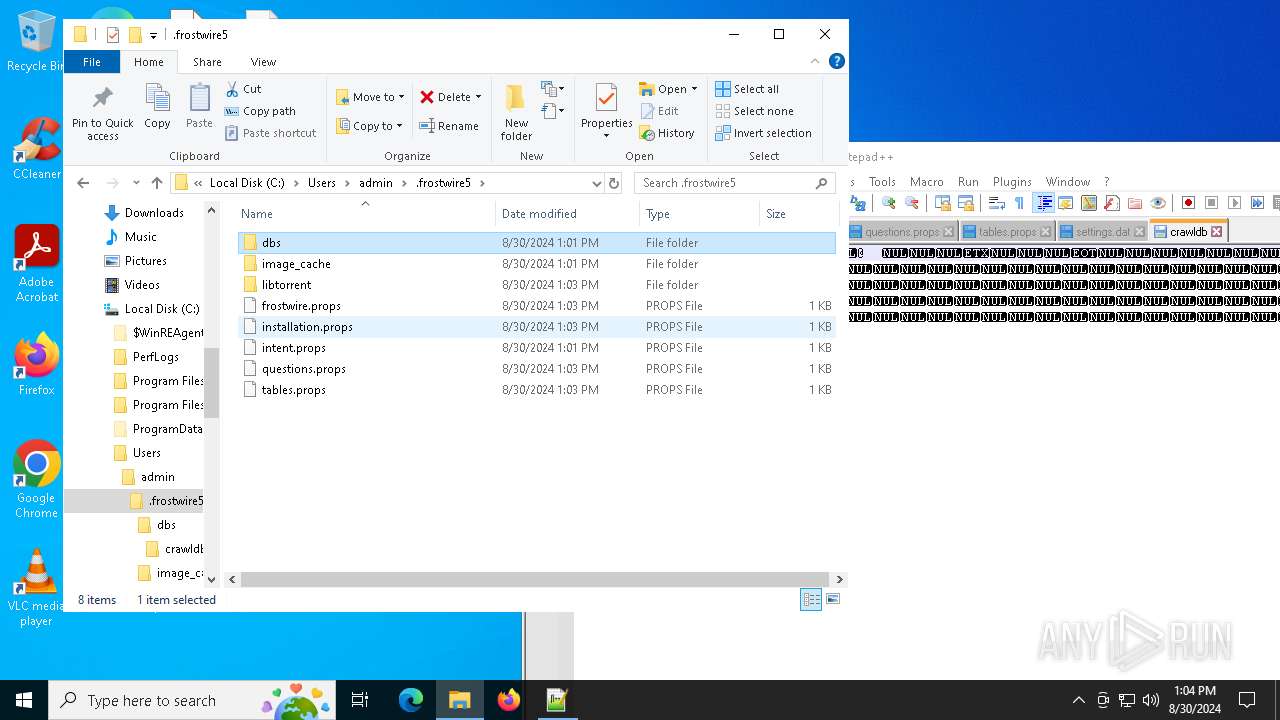Screen dimensions: 1280x720
Task: Open the File ribbon tab
Action: click(92, 62)
